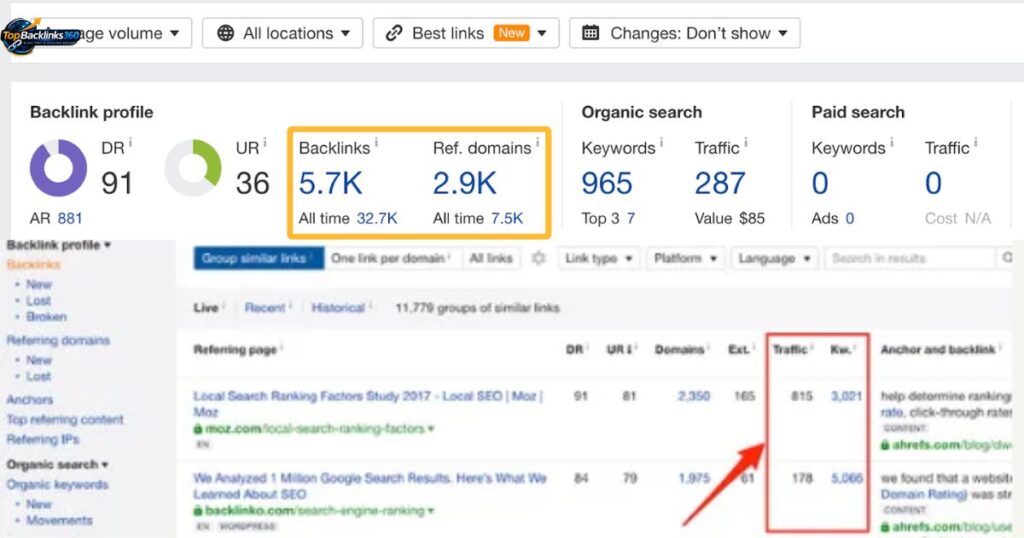Switch to the Recent tab

pos(264,308)
